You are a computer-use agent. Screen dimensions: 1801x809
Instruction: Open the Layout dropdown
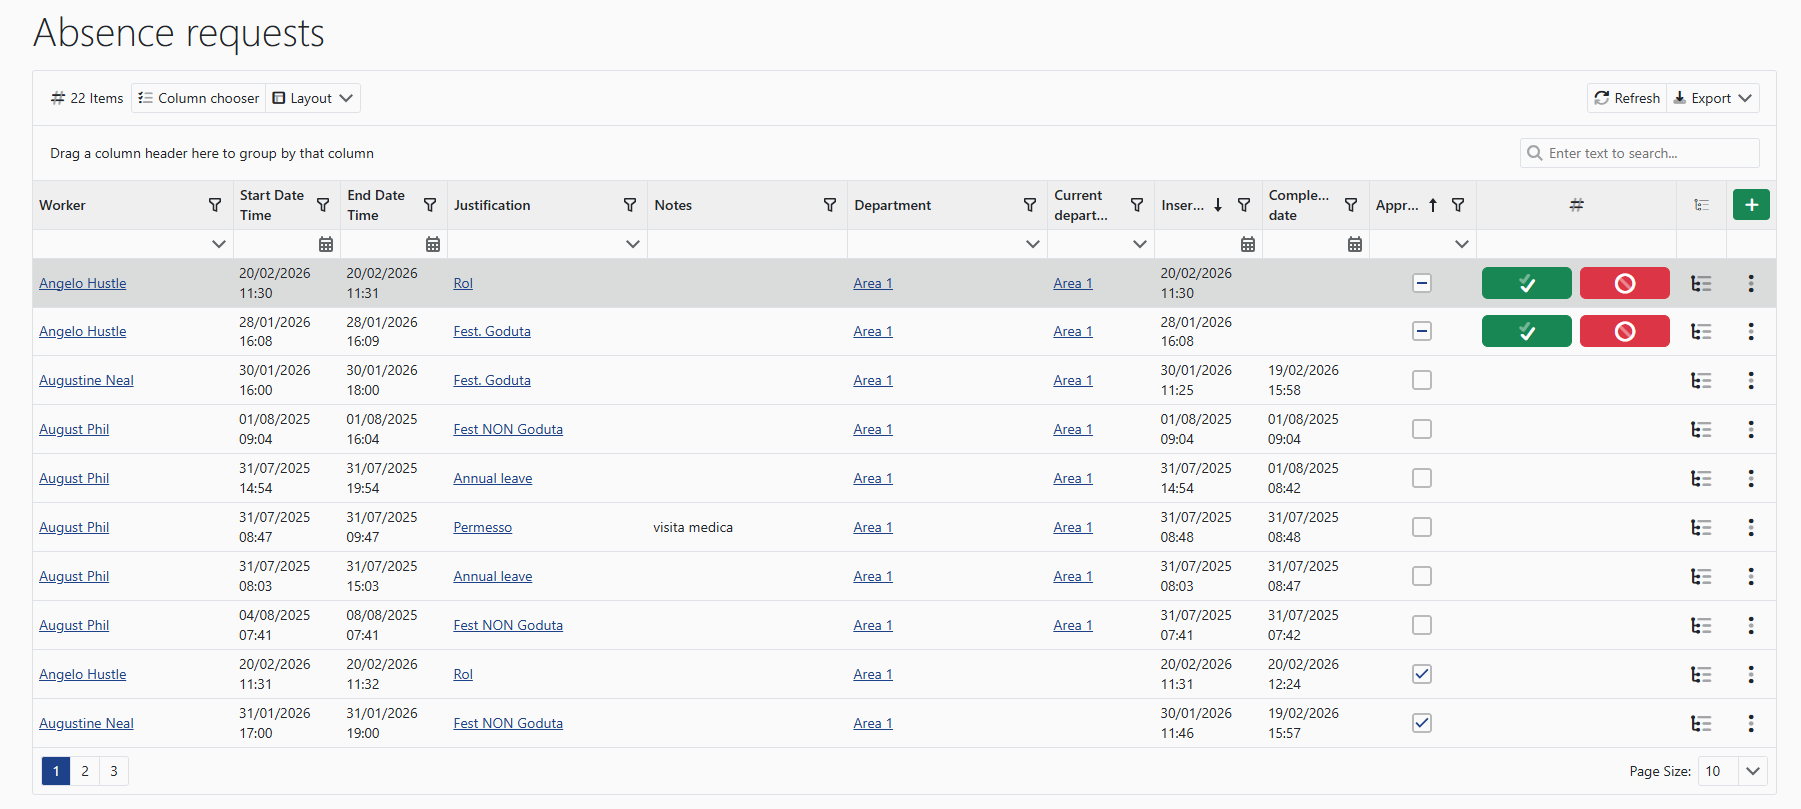[x=313, y=98]
